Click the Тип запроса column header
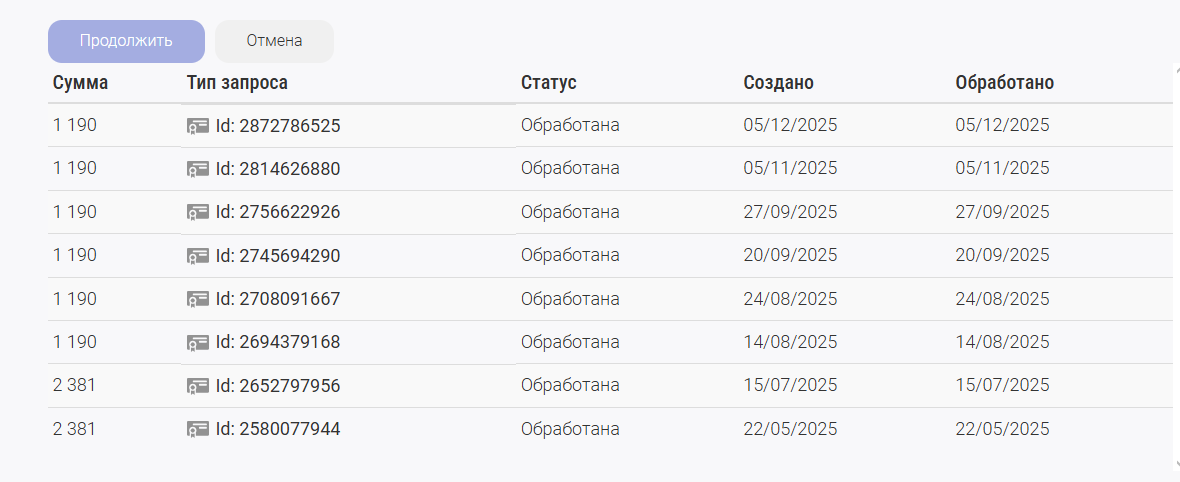The image size is (1180, 482). [x=237, y=83]
